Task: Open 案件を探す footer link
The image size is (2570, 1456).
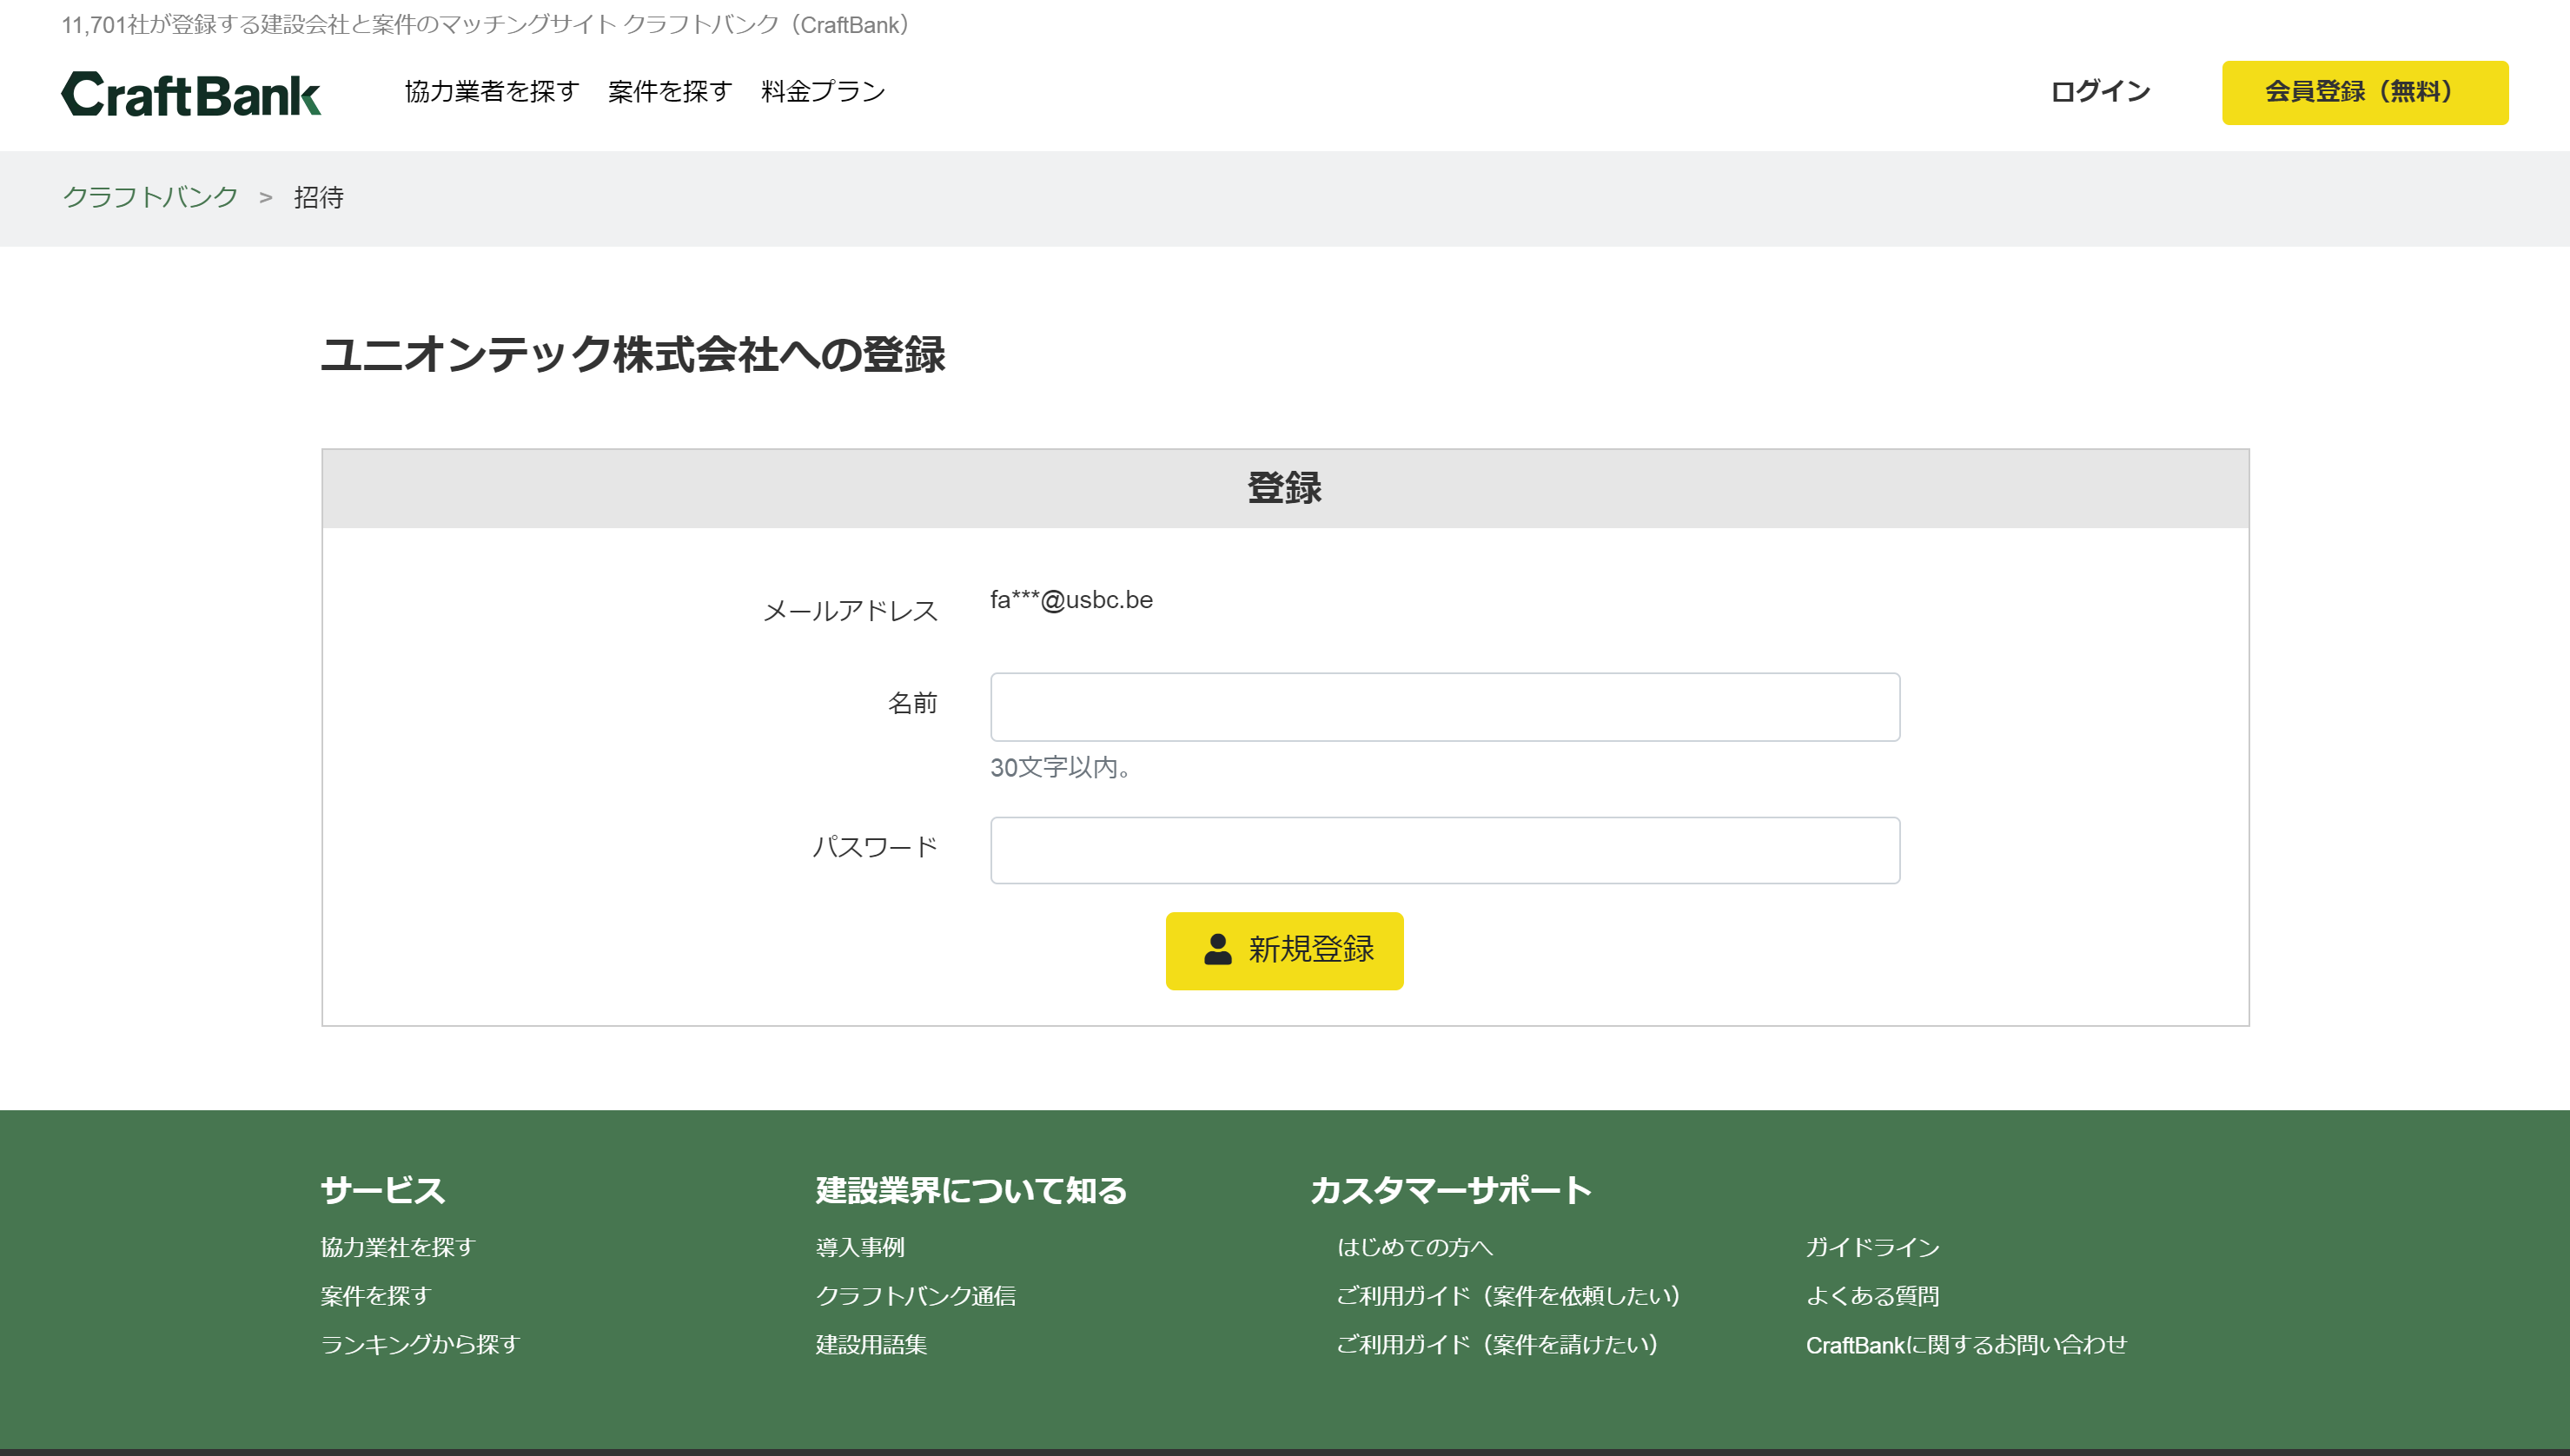Action: (x=375, y=1296)
